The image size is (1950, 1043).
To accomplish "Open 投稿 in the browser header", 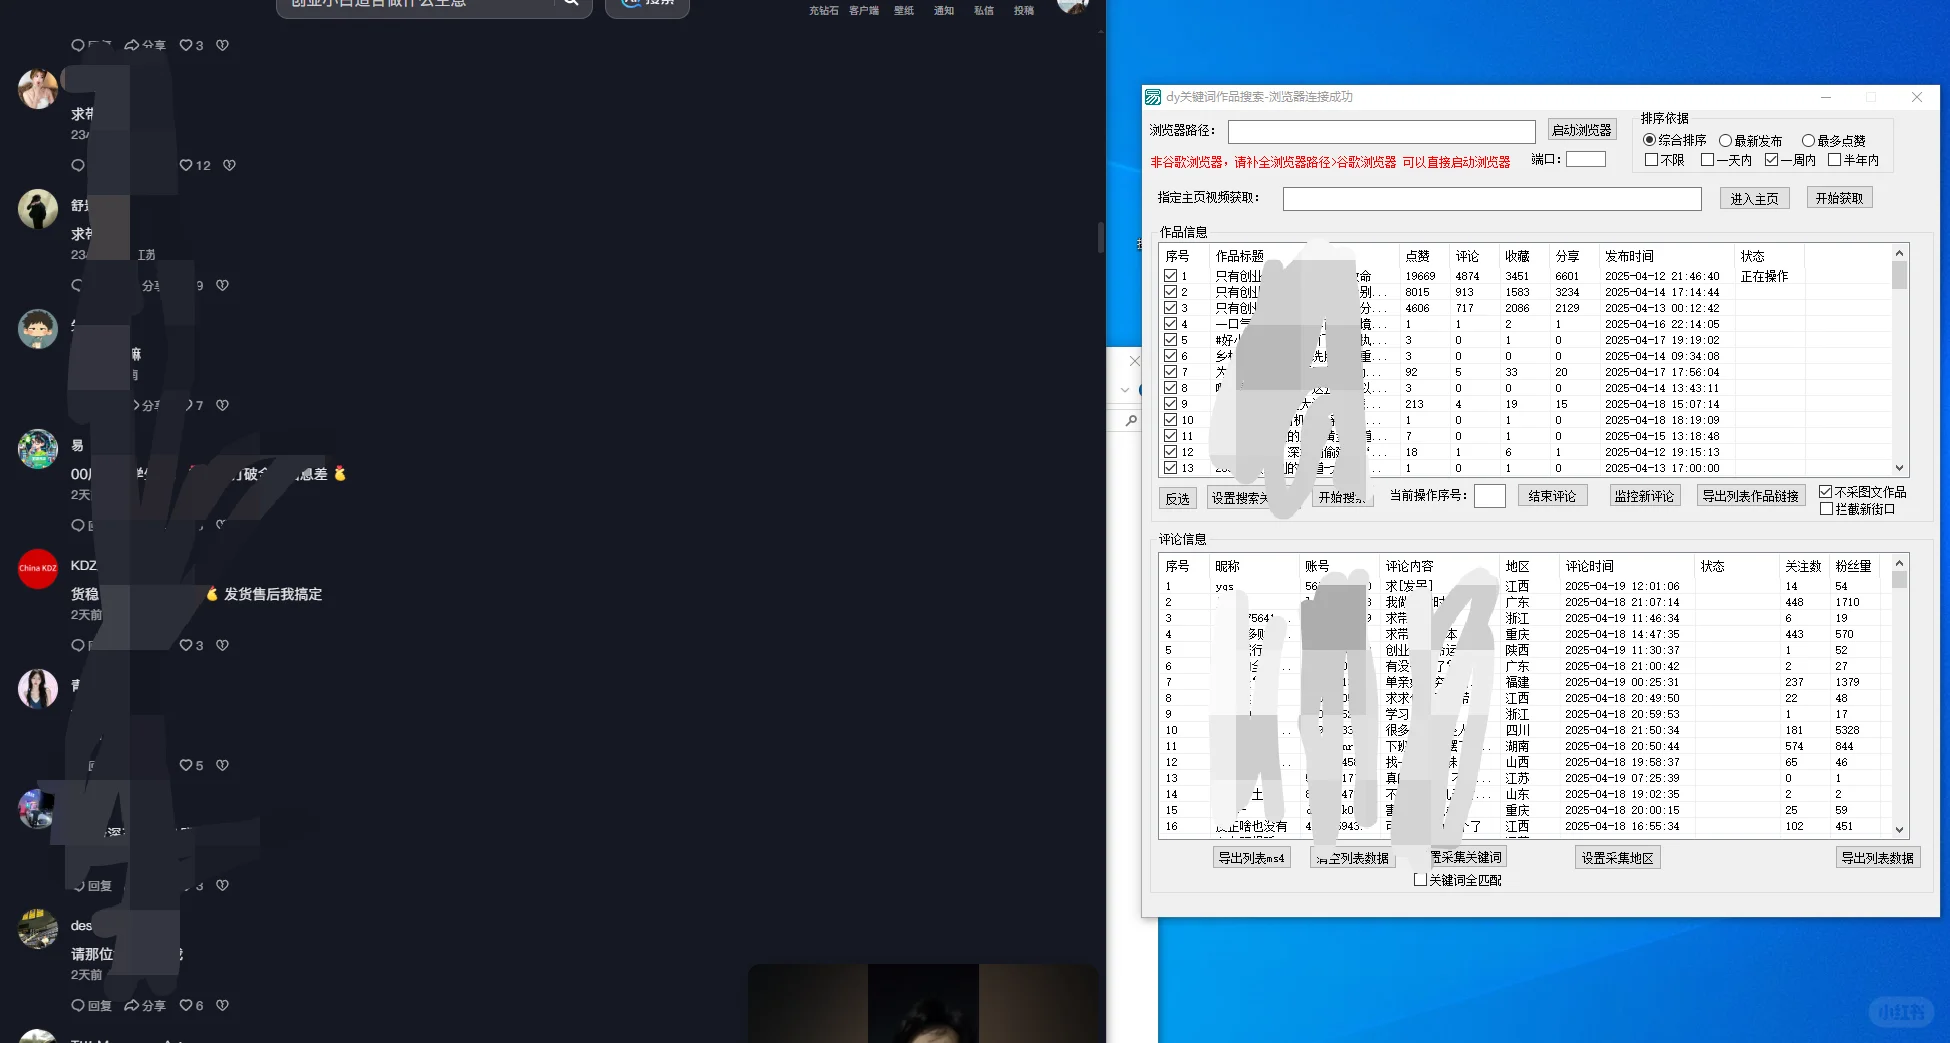I will tap(1024, 10).
